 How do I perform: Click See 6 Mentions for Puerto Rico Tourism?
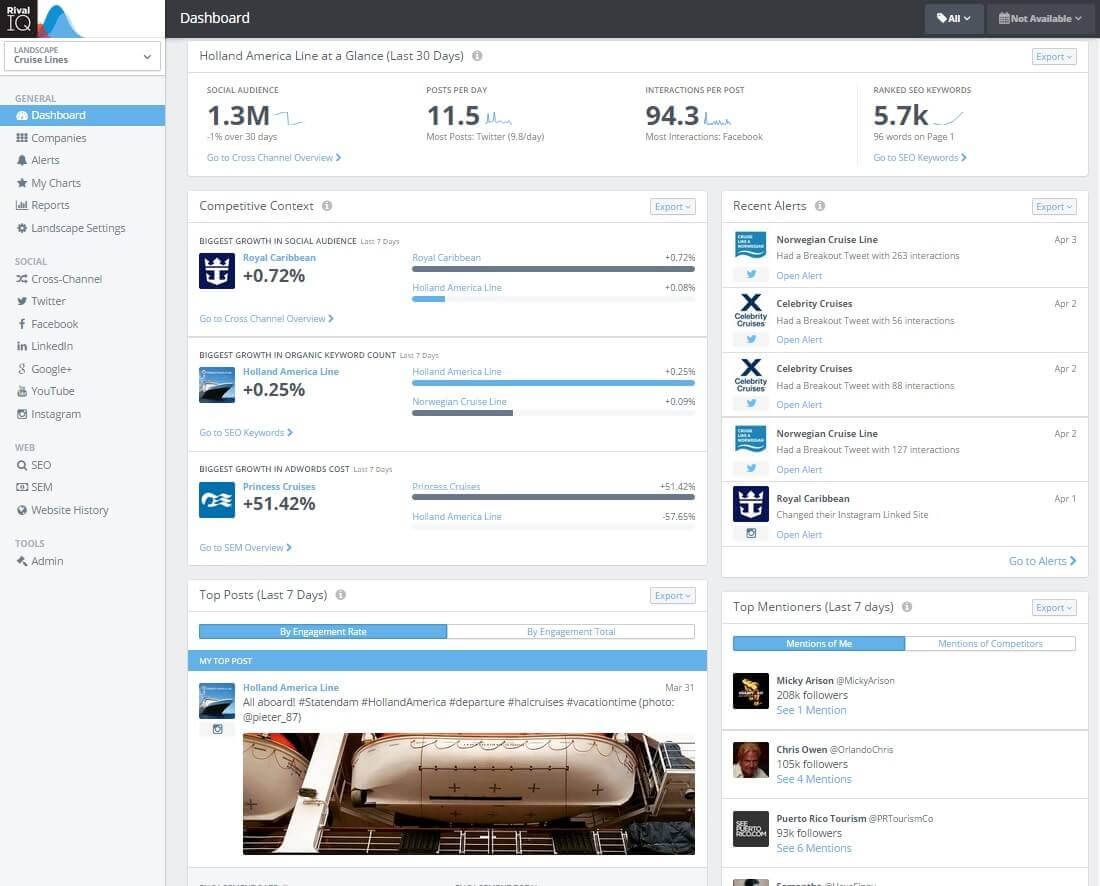point(813,848)
